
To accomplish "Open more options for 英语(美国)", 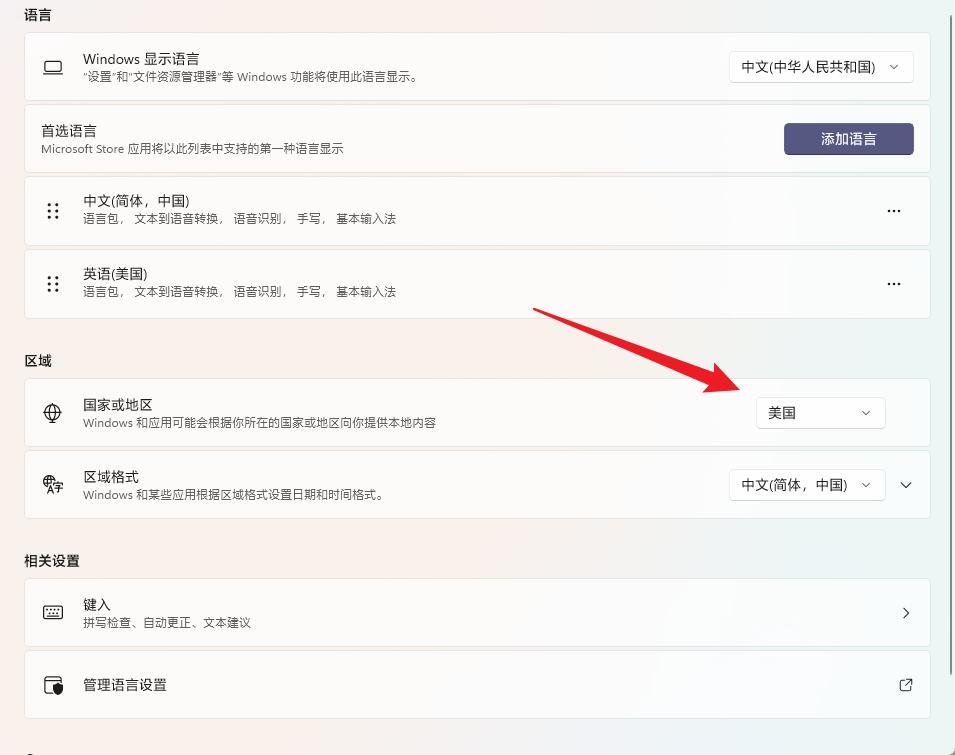I will pyautogui.click(x=893, y=284).
